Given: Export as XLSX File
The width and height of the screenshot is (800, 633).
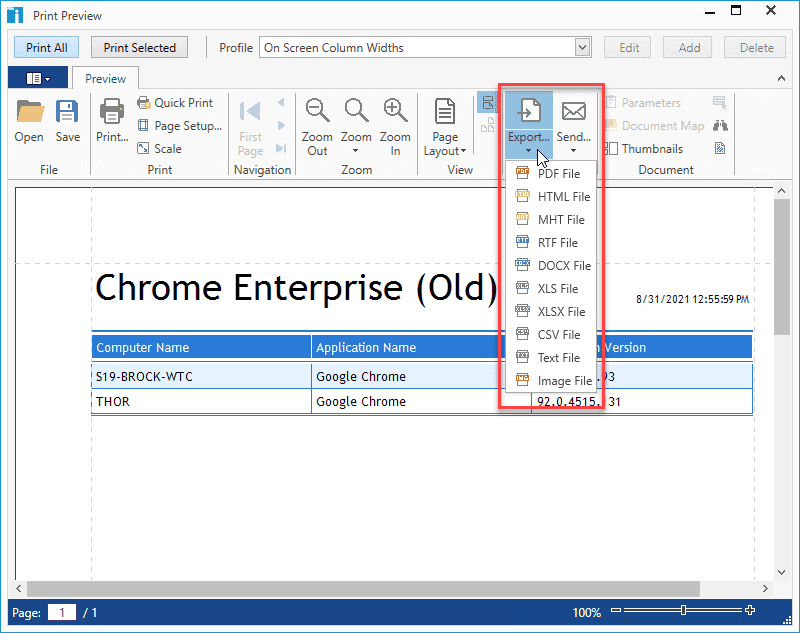Looking at the screenshot, I should [551, 311].
